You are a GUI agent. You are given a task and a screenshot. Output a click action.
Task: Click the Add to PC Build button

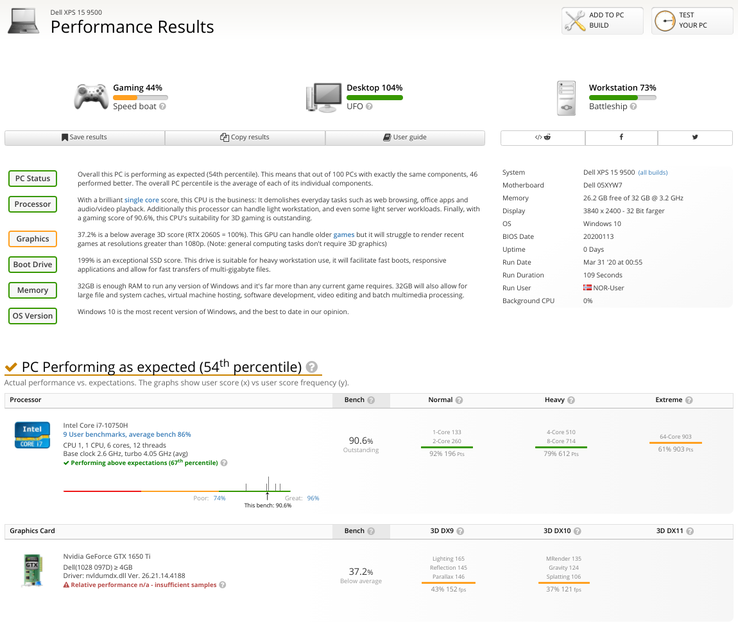tap(602, 21)
